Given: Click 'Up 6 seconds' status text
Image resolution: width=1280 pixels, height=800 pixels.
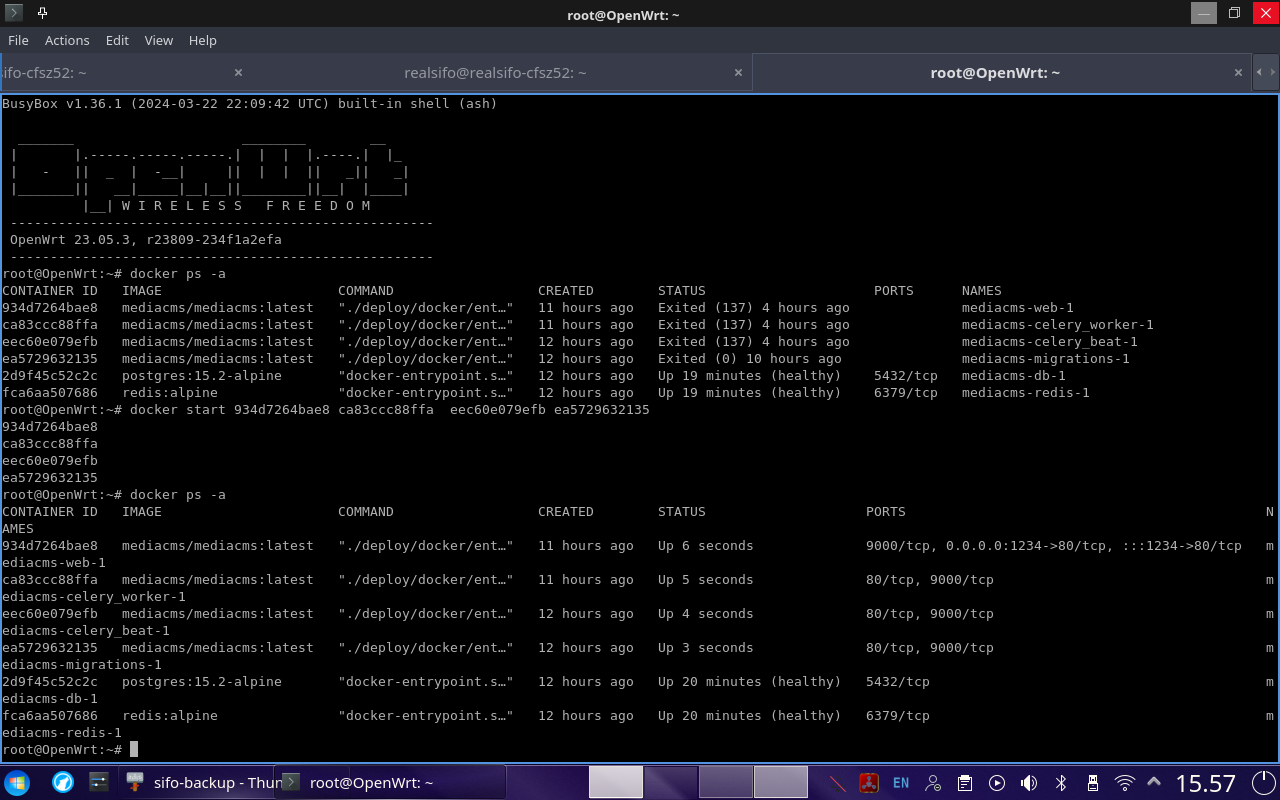Looking at the screenshot, I should [706, 546].
